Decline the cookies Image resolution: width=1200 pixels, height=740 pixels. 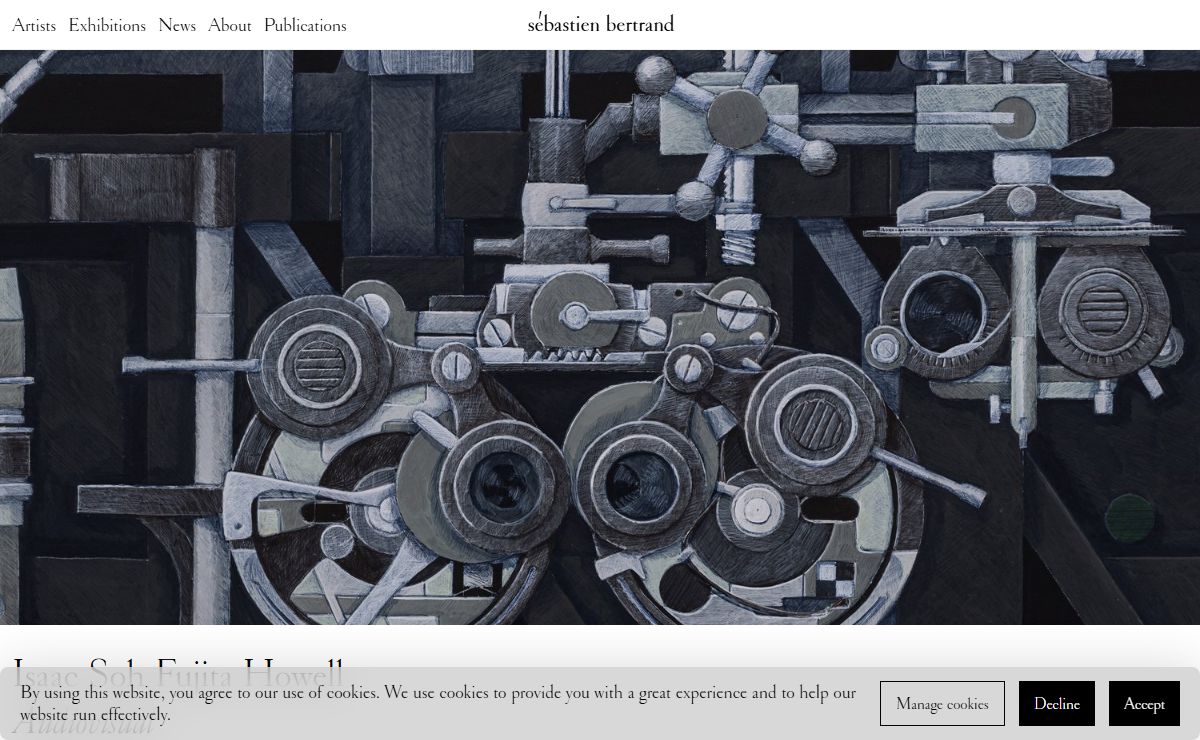[1057, 704]
